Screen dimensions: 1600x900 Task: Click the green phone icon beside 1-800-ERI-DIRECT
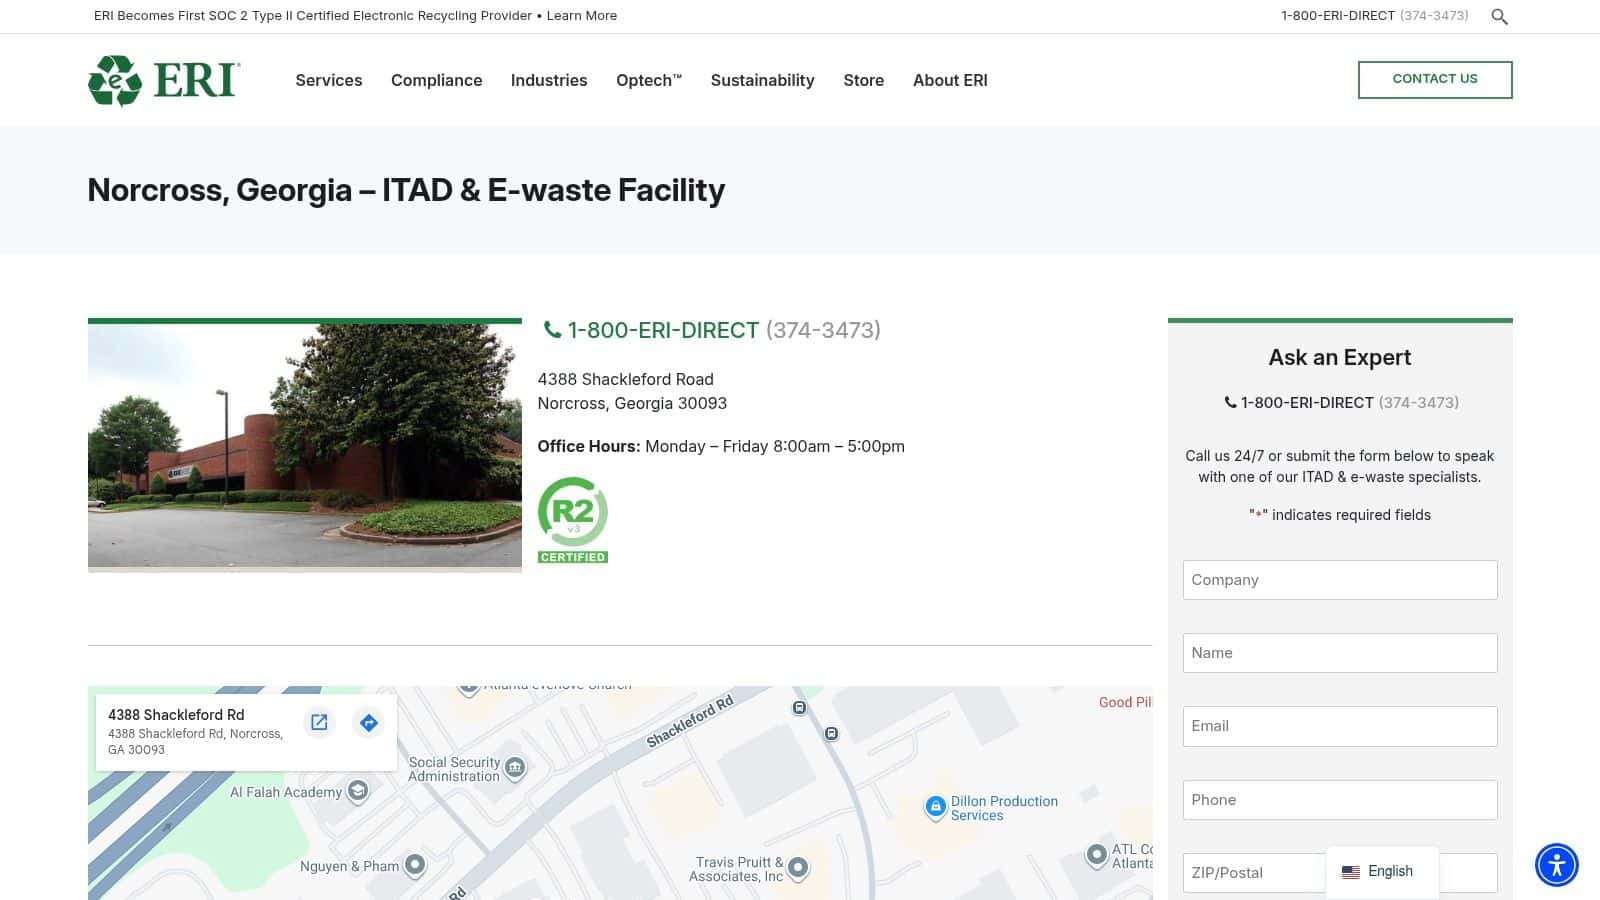coord(552,330)
